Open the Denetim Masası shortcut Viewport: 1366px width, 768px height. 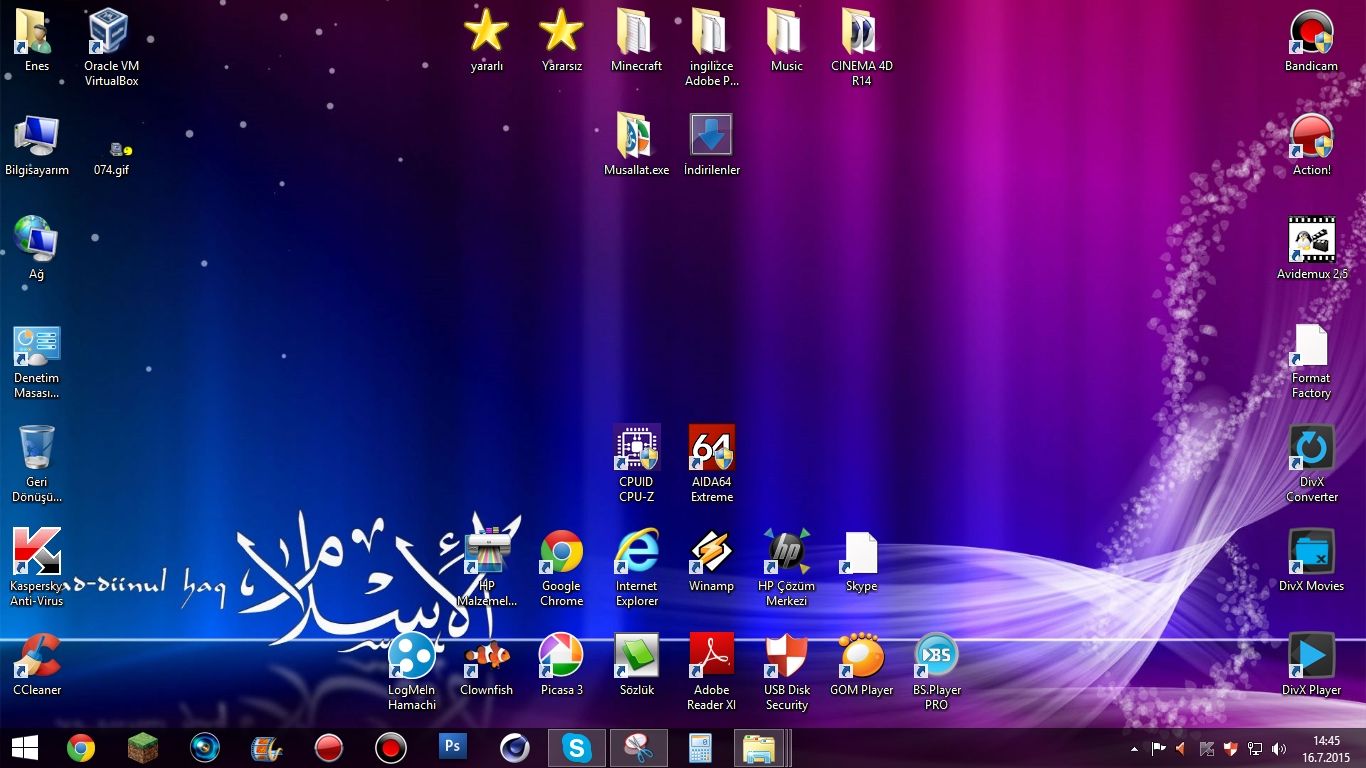(x=36, y=361)
